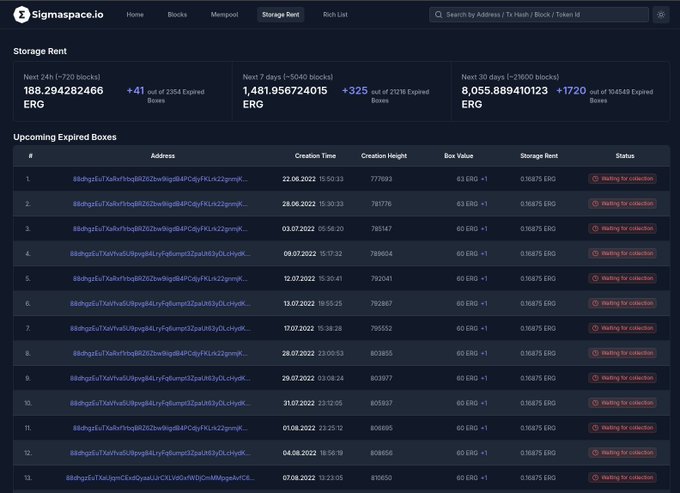Click Waiting for collection badge in row 10
The width and height of the screenshot is (680, 493).
coord(622,403)
